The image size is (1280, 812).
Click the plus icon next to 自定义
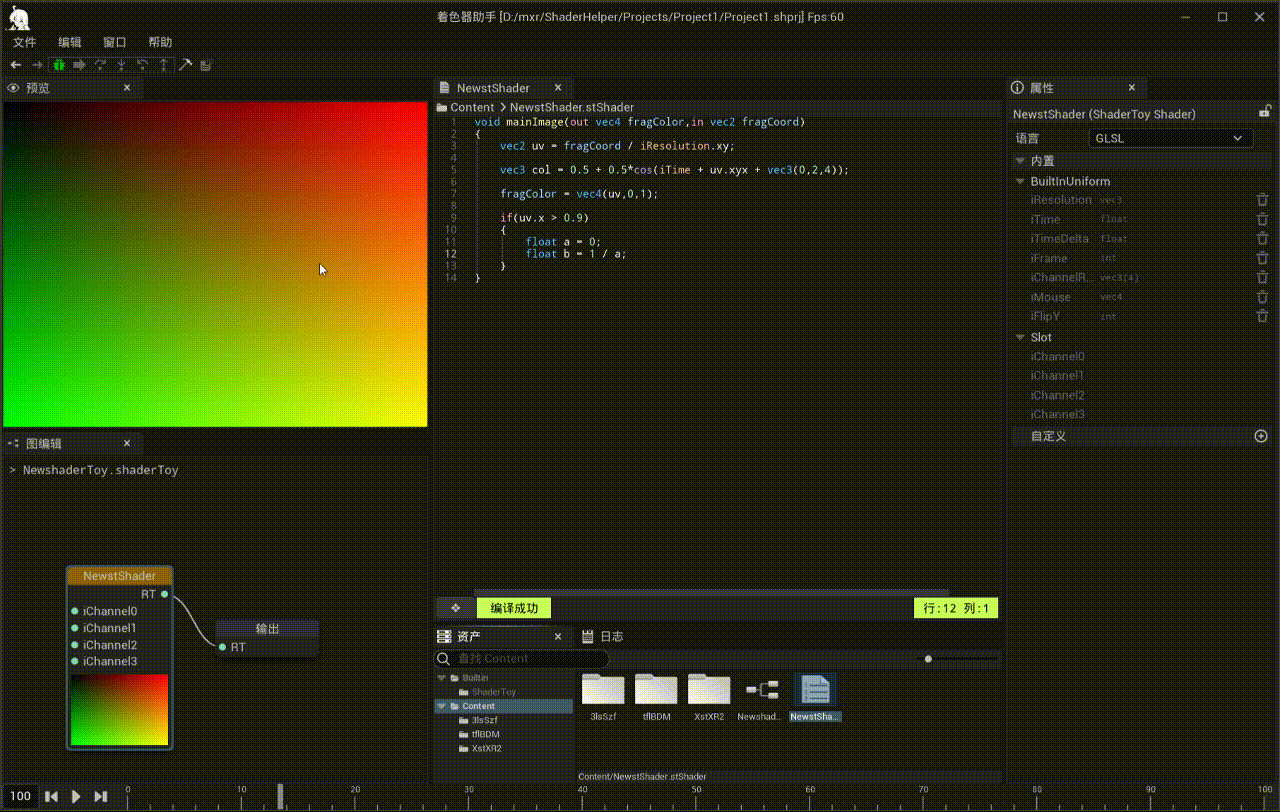(x=1261, y=436)
